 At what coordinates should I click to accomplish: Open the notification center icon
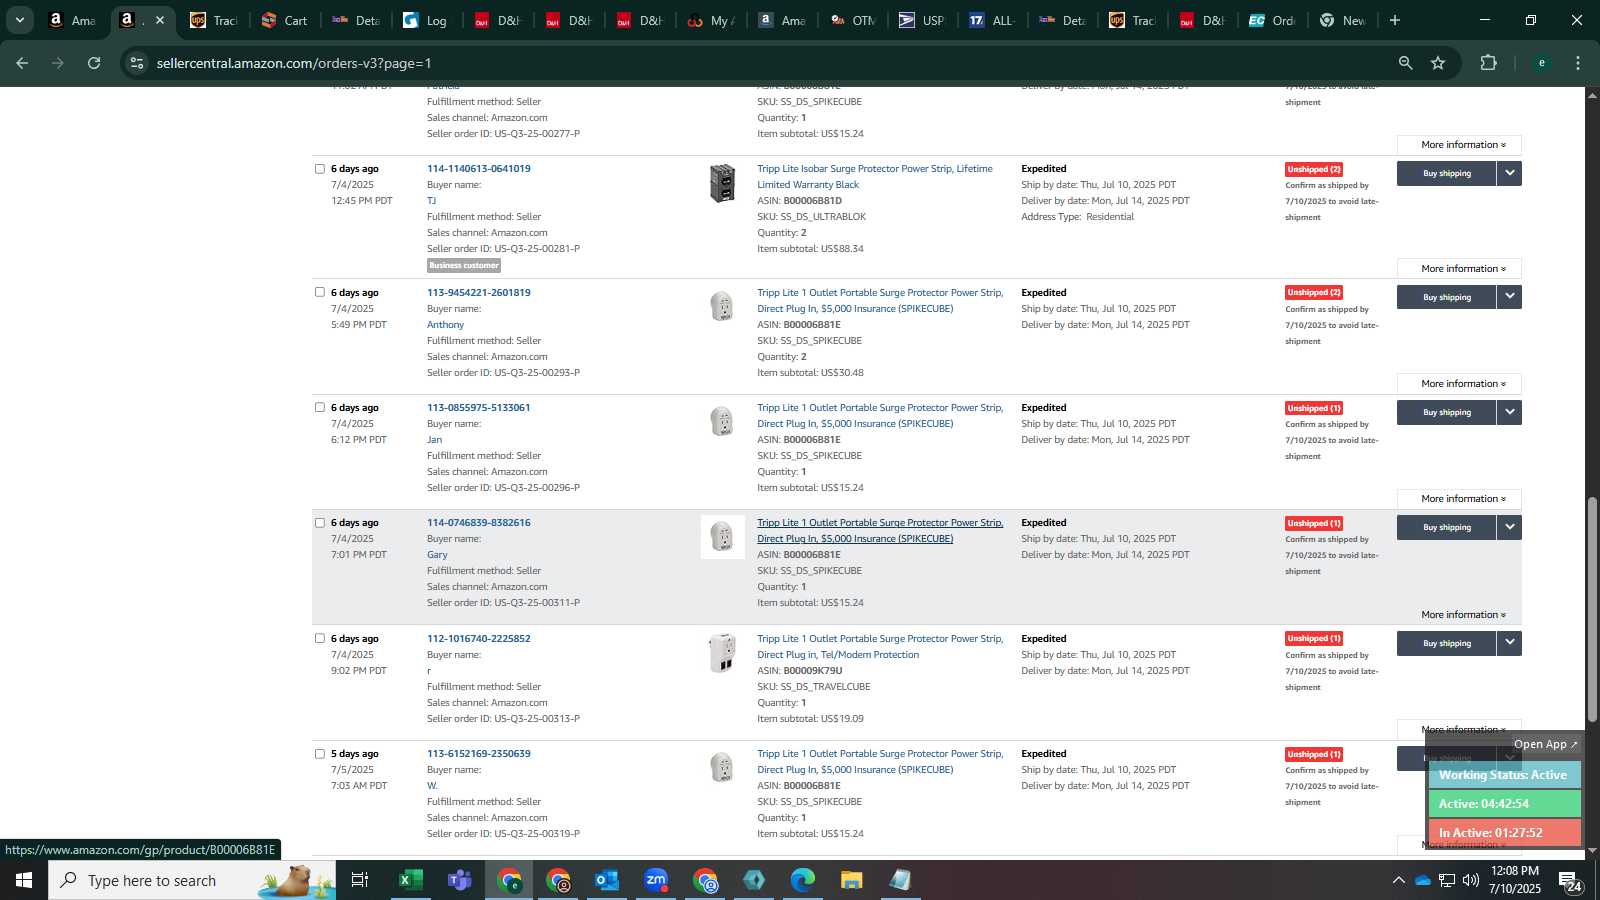pos(1570,881)
